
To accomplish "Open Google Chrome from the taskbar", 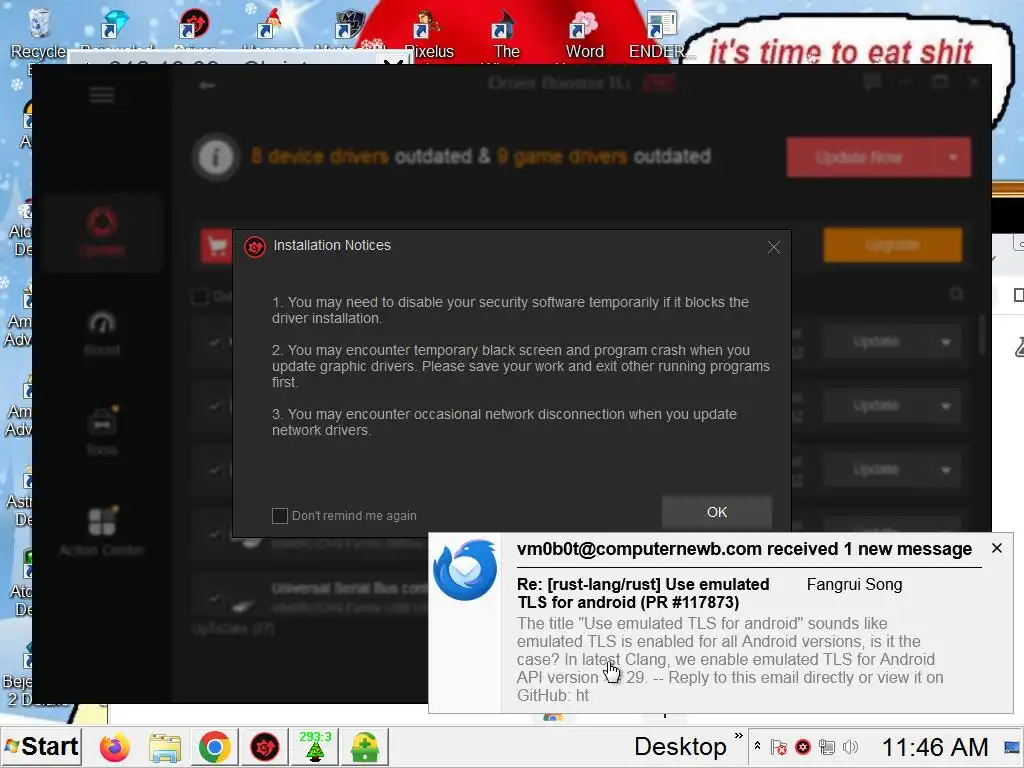I will [215, 747].
